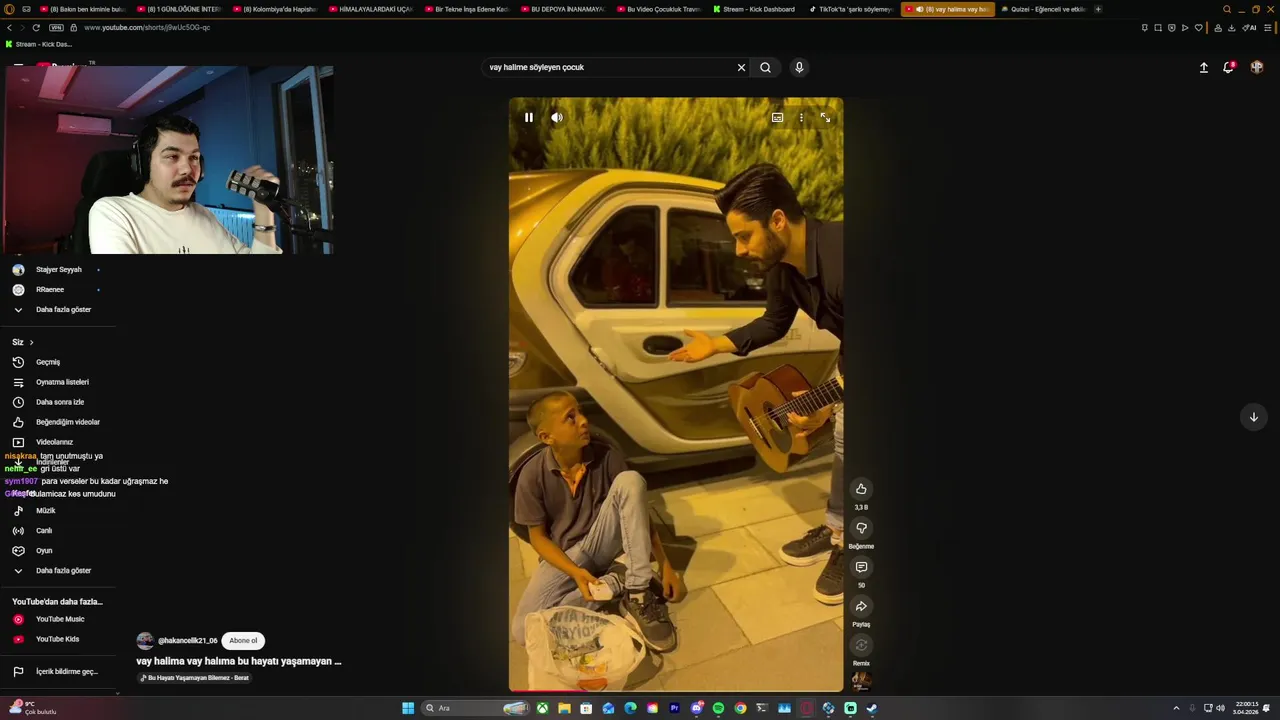The image size is (1280, 720).
Task: Open the Windows Start menu
Action: pyautogui.click(x=408, y=708)
